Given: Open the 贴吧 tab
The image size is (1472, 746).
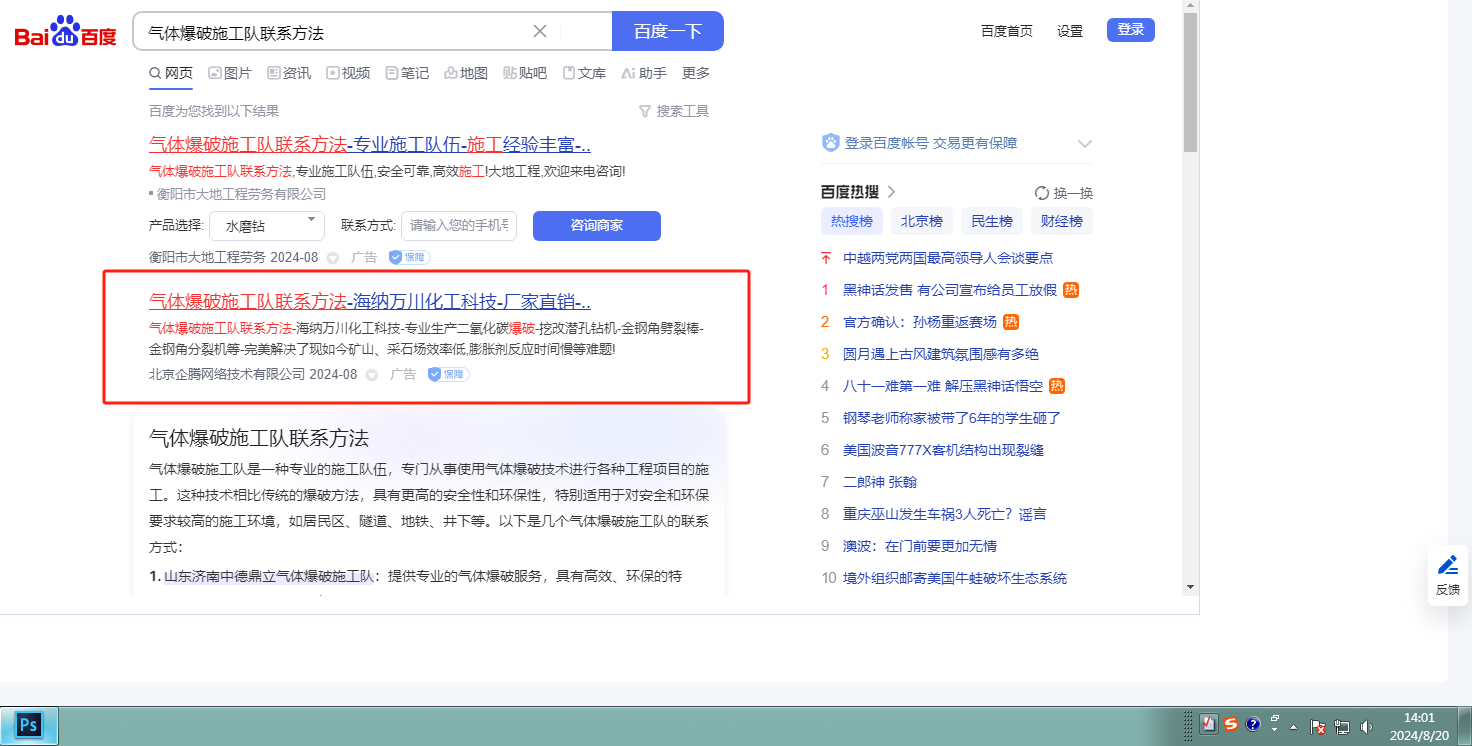Looking at the screenshot, I should (x=525, y=73).
